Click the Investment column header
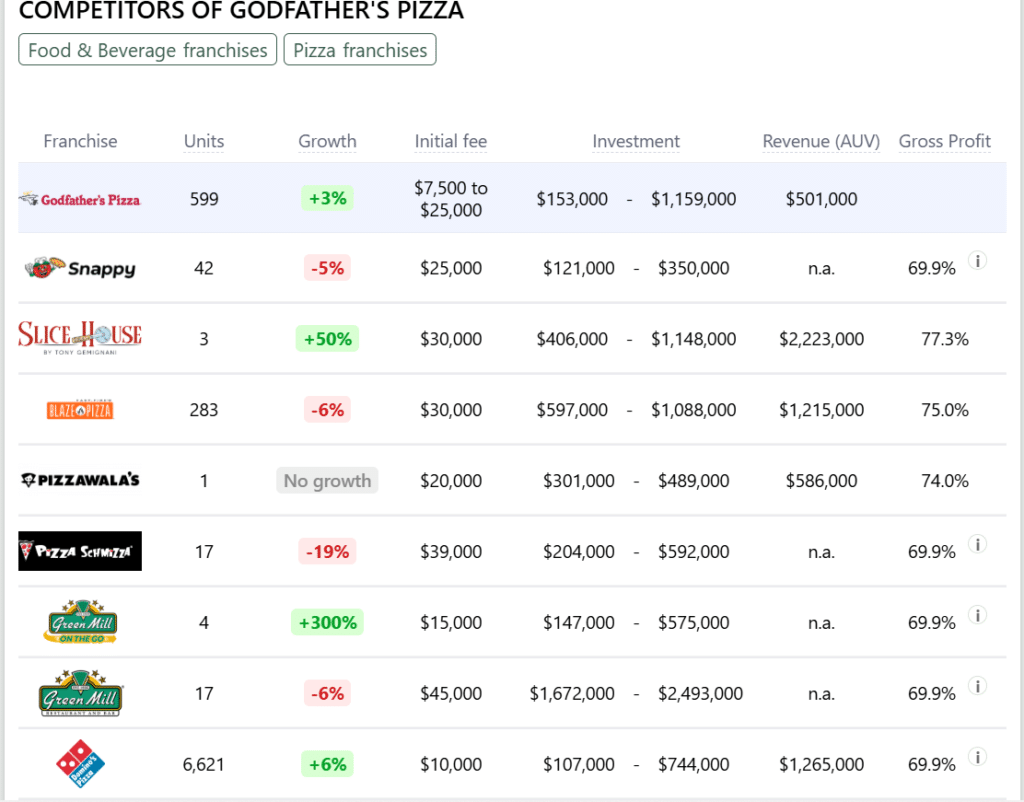Viewport: 1024px width, 802px height. [636, 141]
